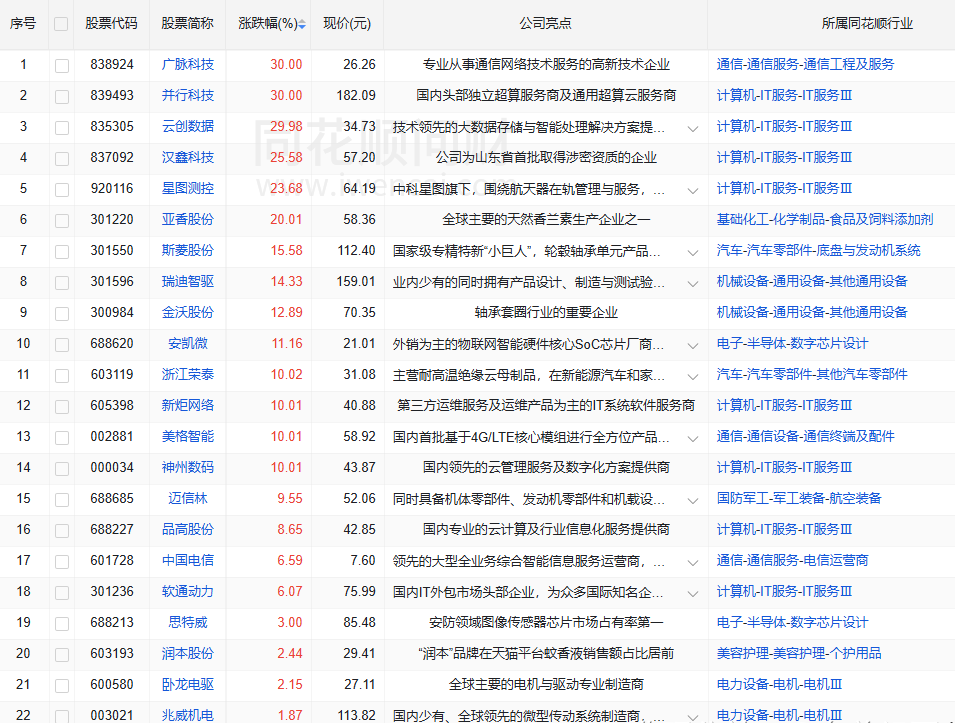This screenshot has width=957, height=723.
Task: Select checkbox for 中国电信 row
Action: (x=62, y=561)
